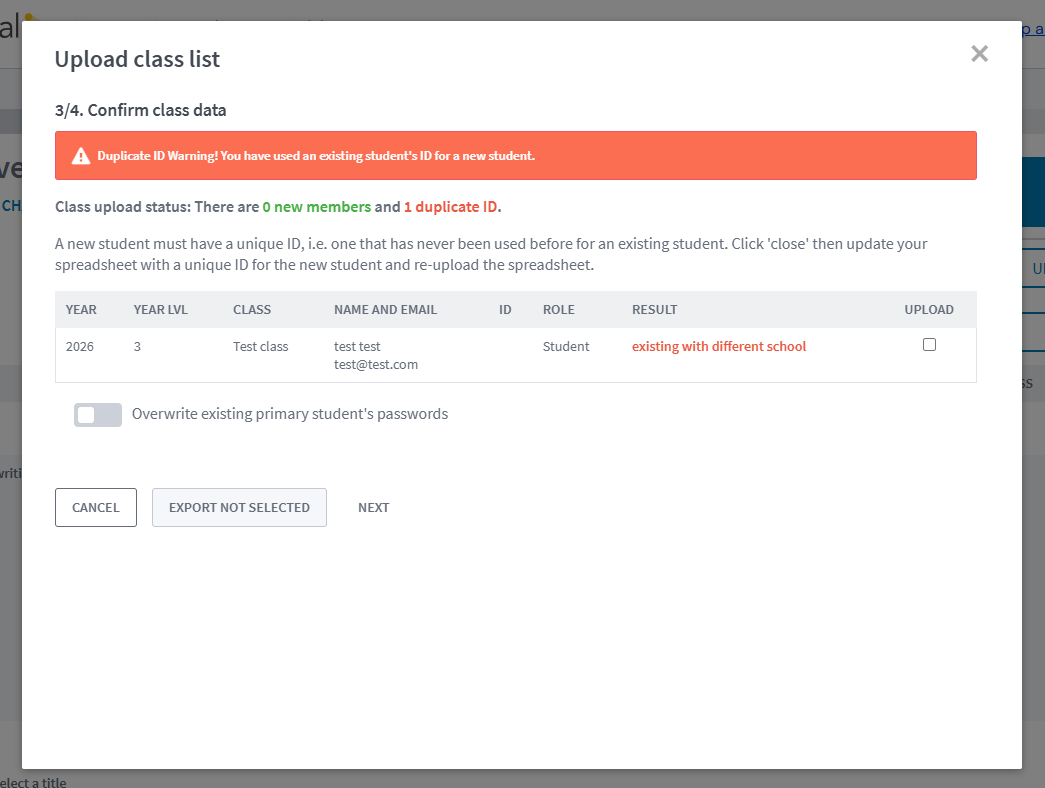Click the '1 duplicate ID' status text
Viewport: 1045px width, 788px height.
pyautogui.click(x=450, y=207)
